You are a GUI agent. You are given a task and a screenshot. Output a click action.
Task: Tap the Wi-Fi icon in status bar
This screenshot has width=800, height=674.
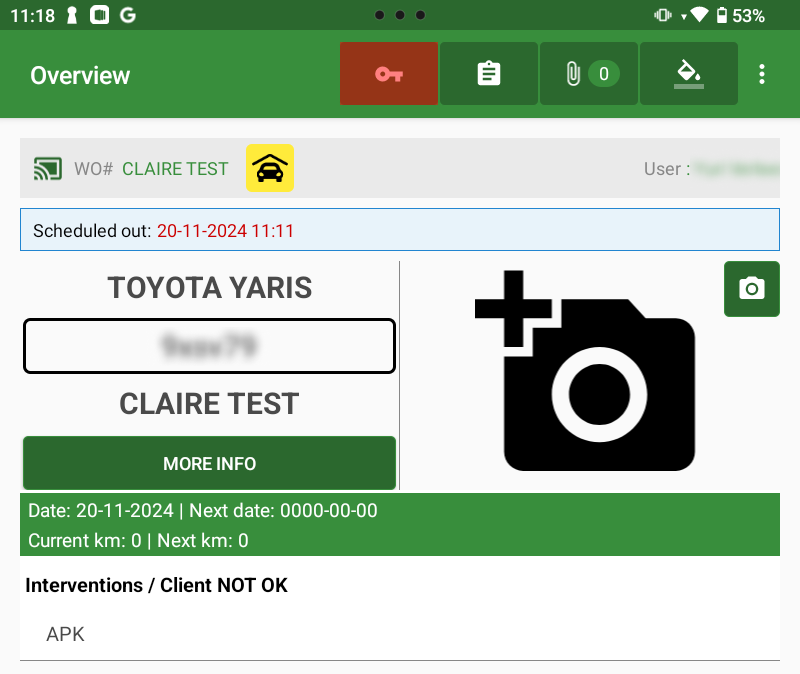point(699,16)
